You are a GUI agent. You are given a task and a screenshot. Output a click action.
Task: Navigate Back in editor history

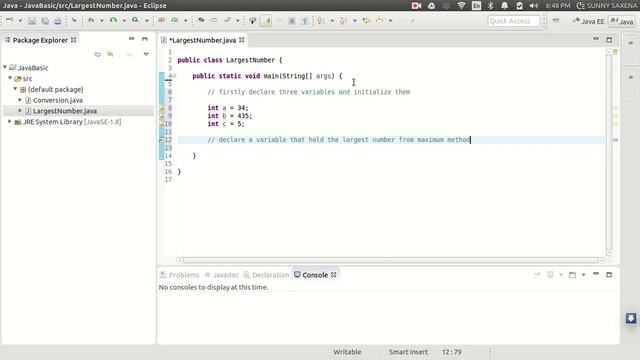(380, 20)
